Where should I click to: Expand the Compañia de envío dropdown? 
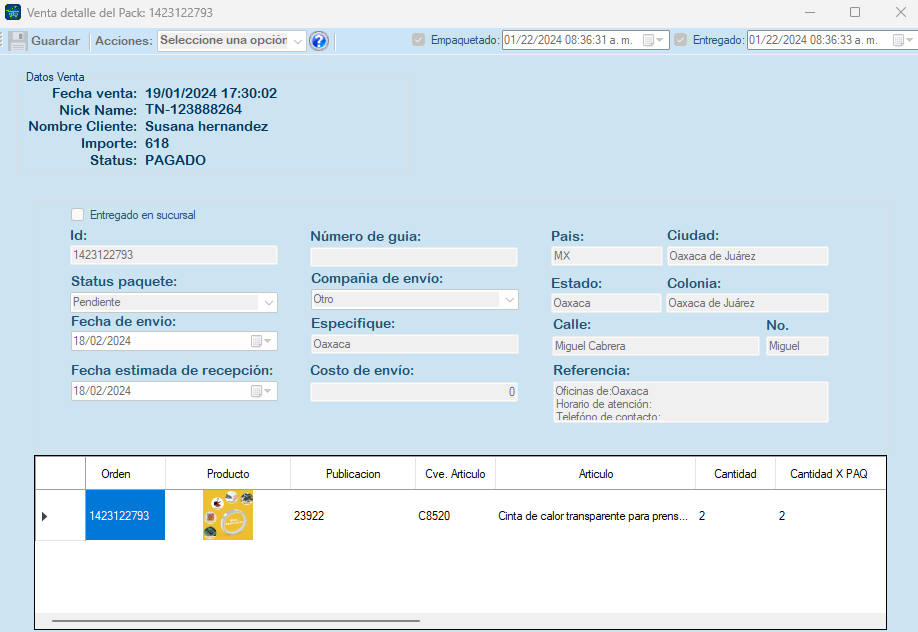pyautogui.click(x=509, y=299)
